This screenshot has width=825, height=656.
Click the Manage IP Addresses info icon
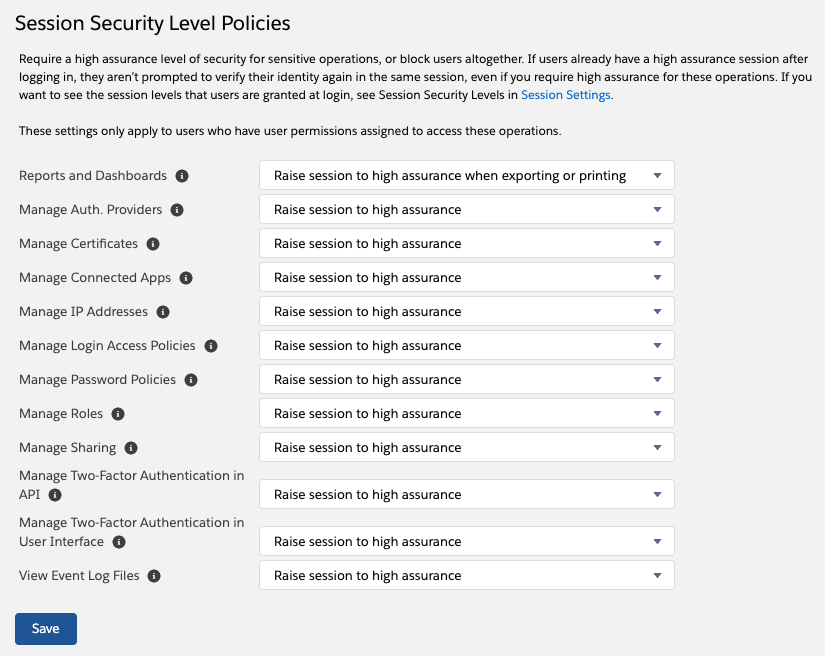point(163,311)
